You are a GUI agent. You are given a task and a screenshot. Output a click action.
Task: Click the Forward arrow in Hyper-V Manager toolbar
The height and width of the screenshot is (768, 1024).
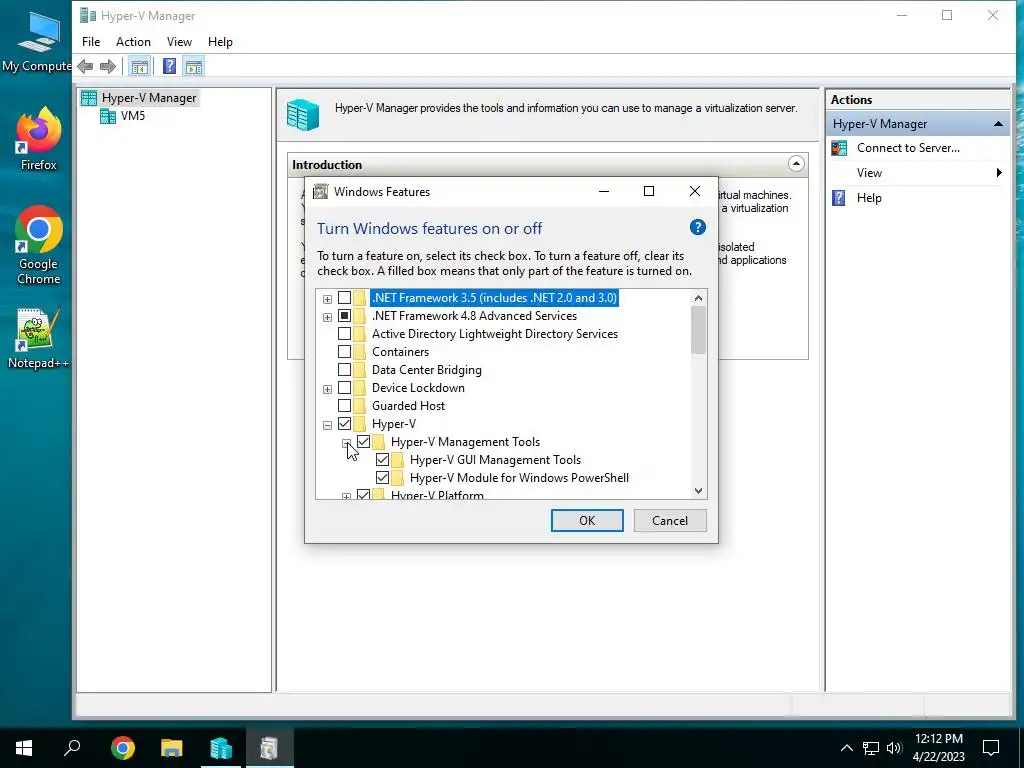(108, 66)
